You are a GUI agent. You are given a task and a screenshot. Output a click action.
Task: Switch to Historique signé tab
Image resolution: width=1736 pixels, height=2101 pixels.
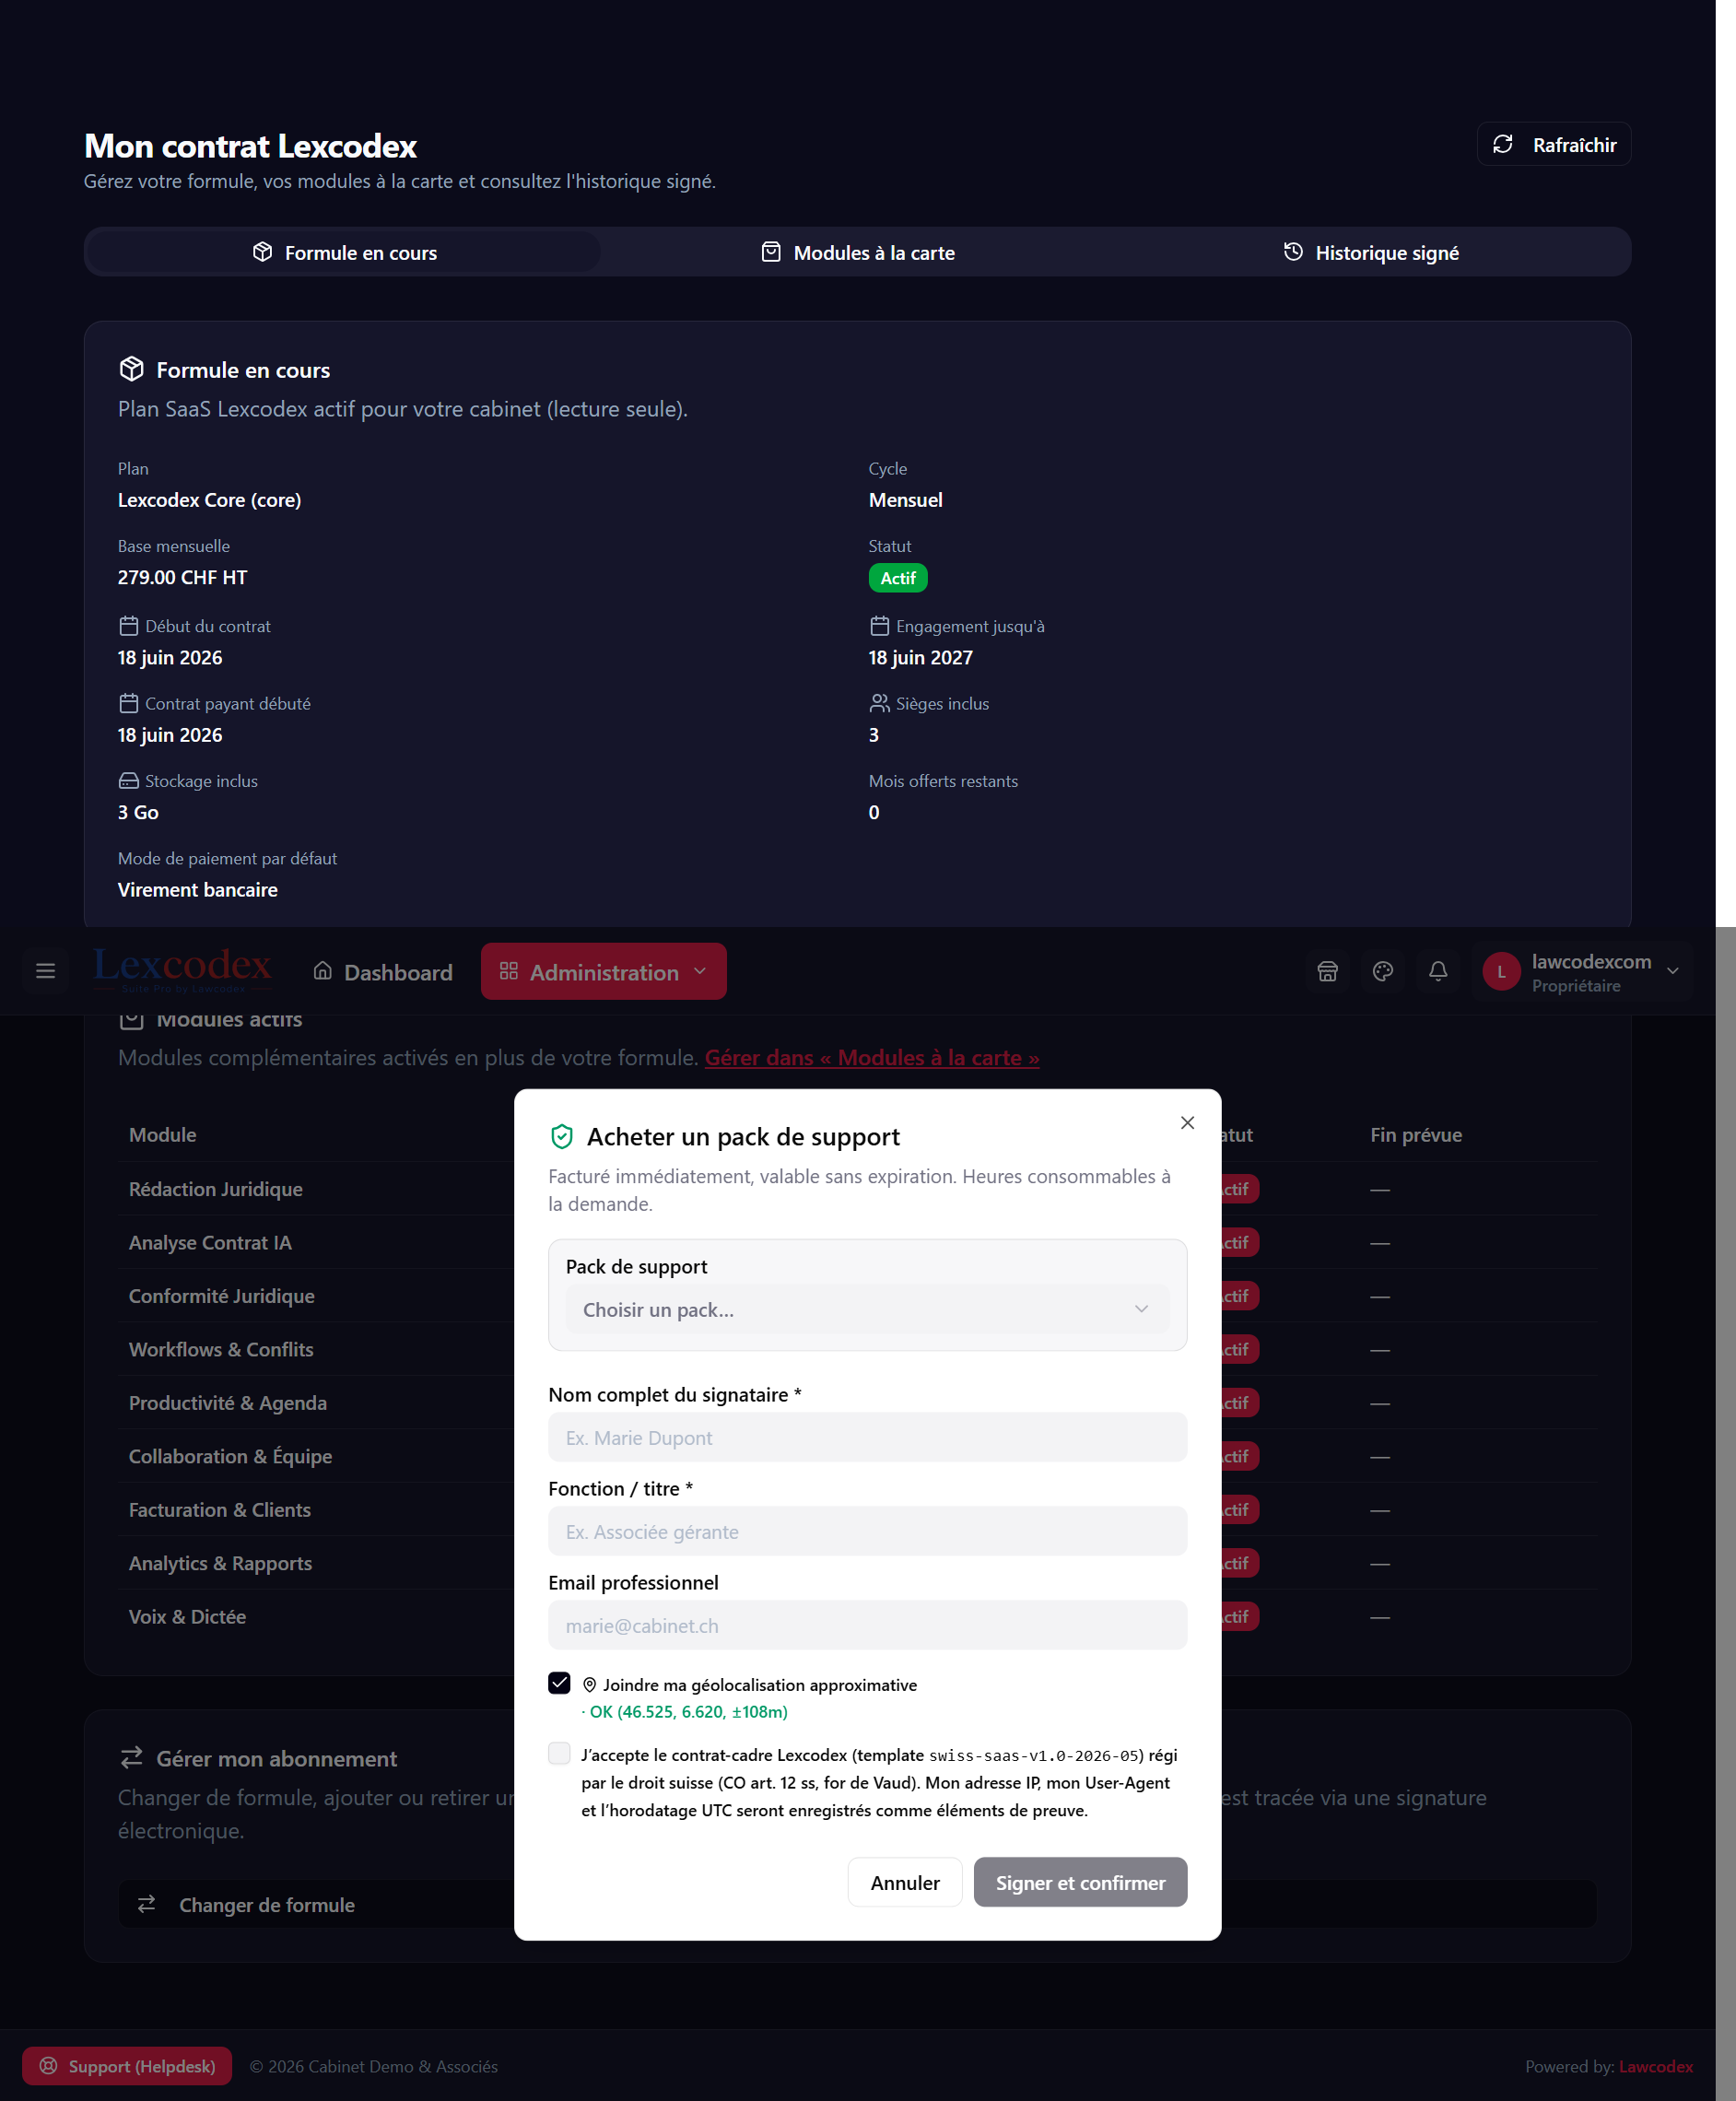pyautogui.click(x=1371, y=252)
